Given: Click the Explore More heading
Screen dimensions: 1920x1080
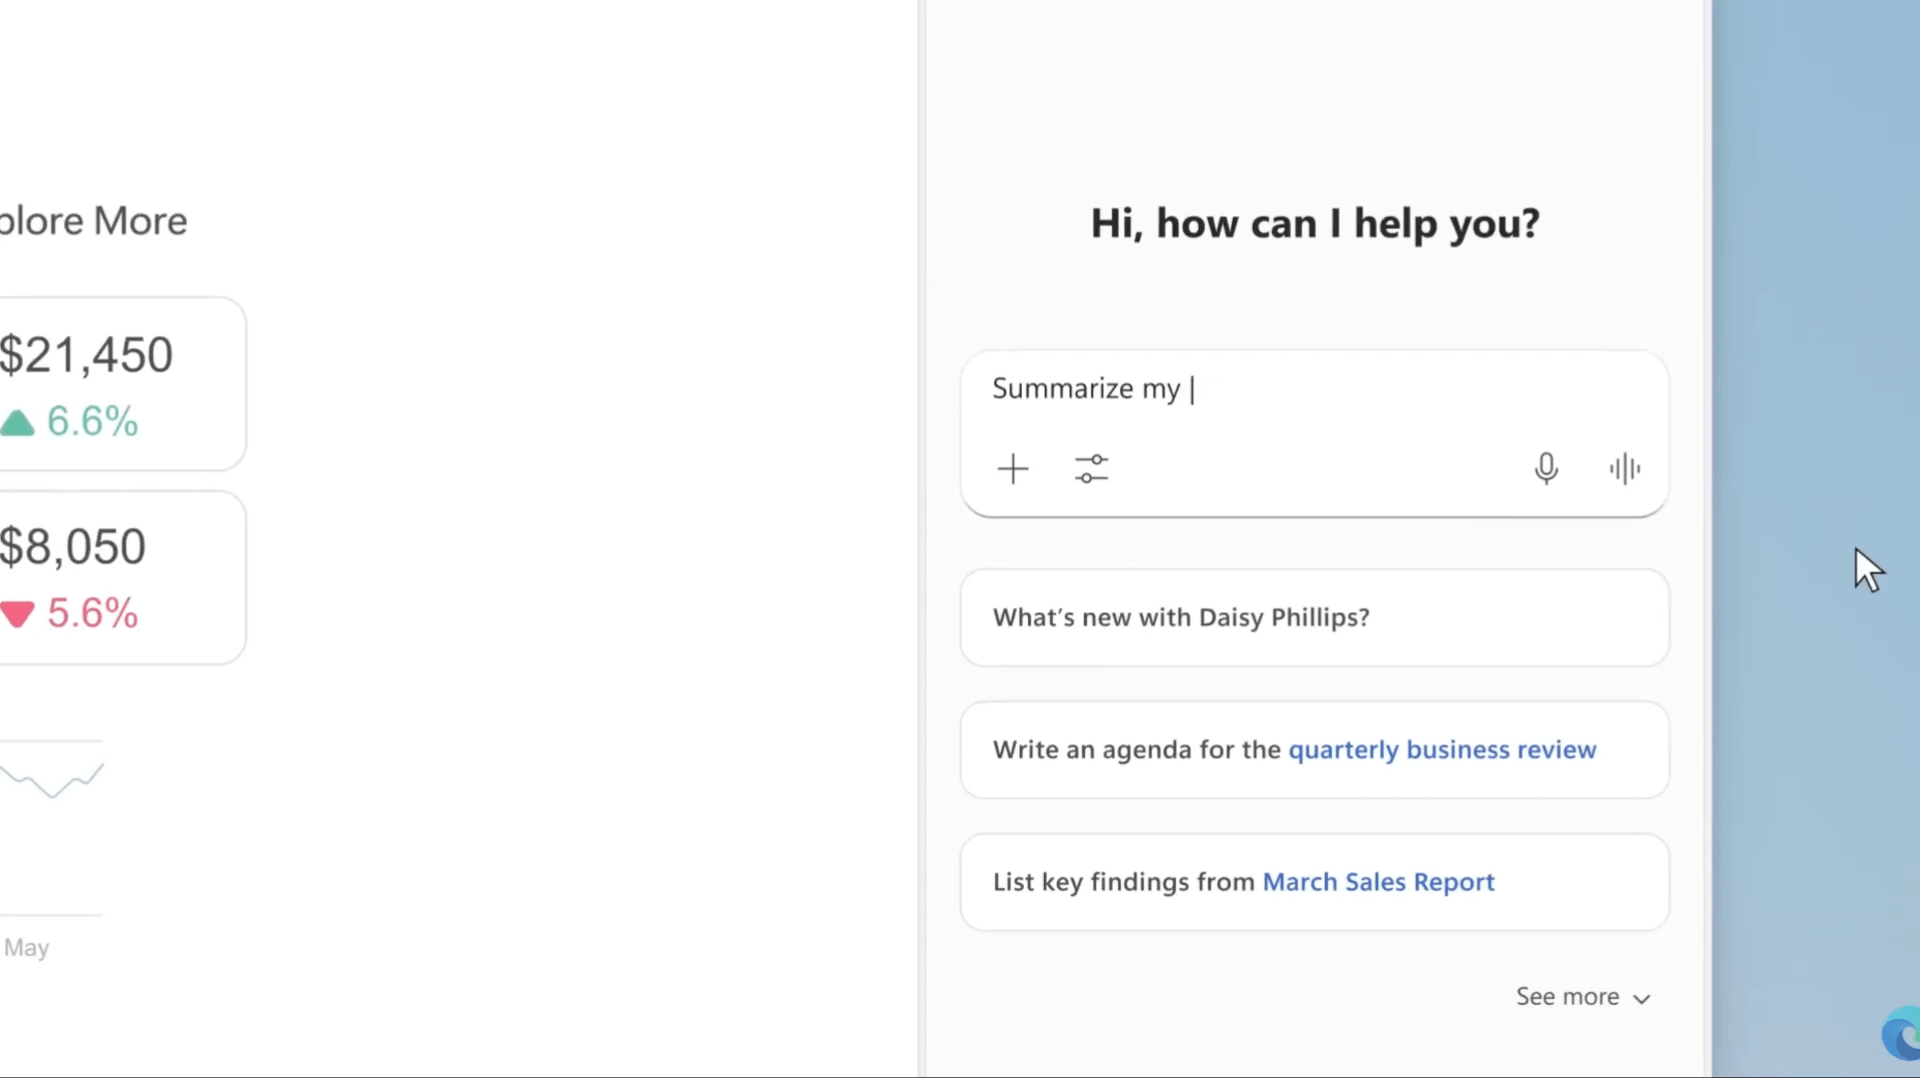Looking at the screenshot, I should pyautogui.click(x=93, y=221).
